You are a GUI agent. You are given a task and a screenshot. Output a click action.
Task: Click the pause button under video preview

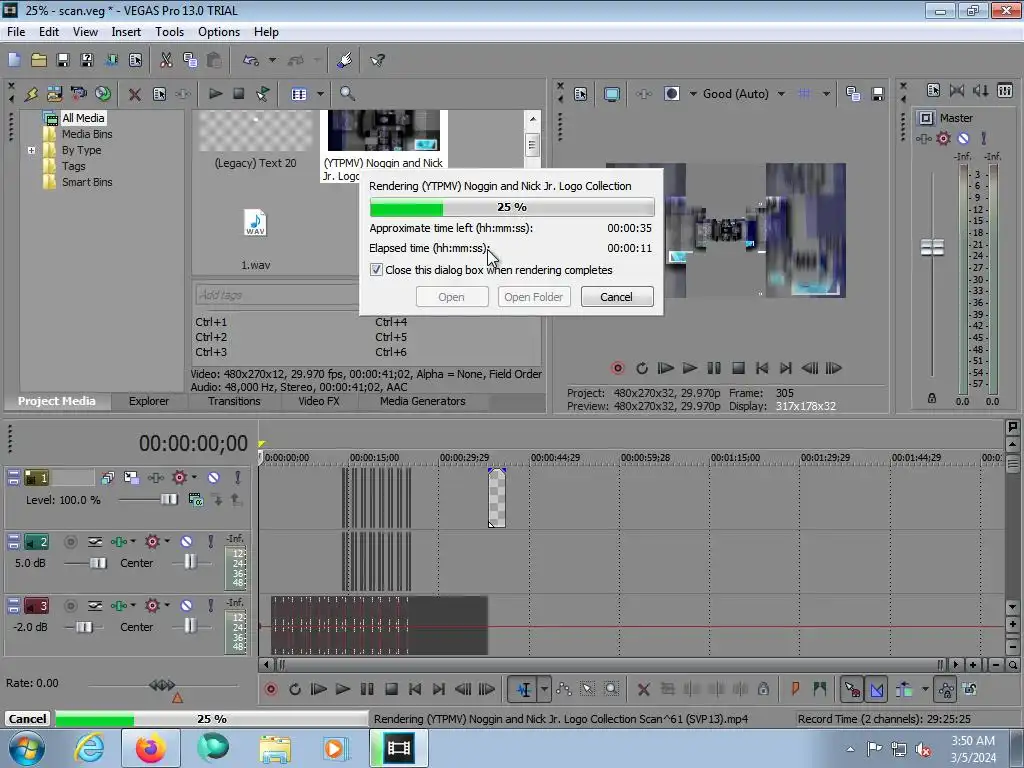pyautogui.click(x=714, y=368)
